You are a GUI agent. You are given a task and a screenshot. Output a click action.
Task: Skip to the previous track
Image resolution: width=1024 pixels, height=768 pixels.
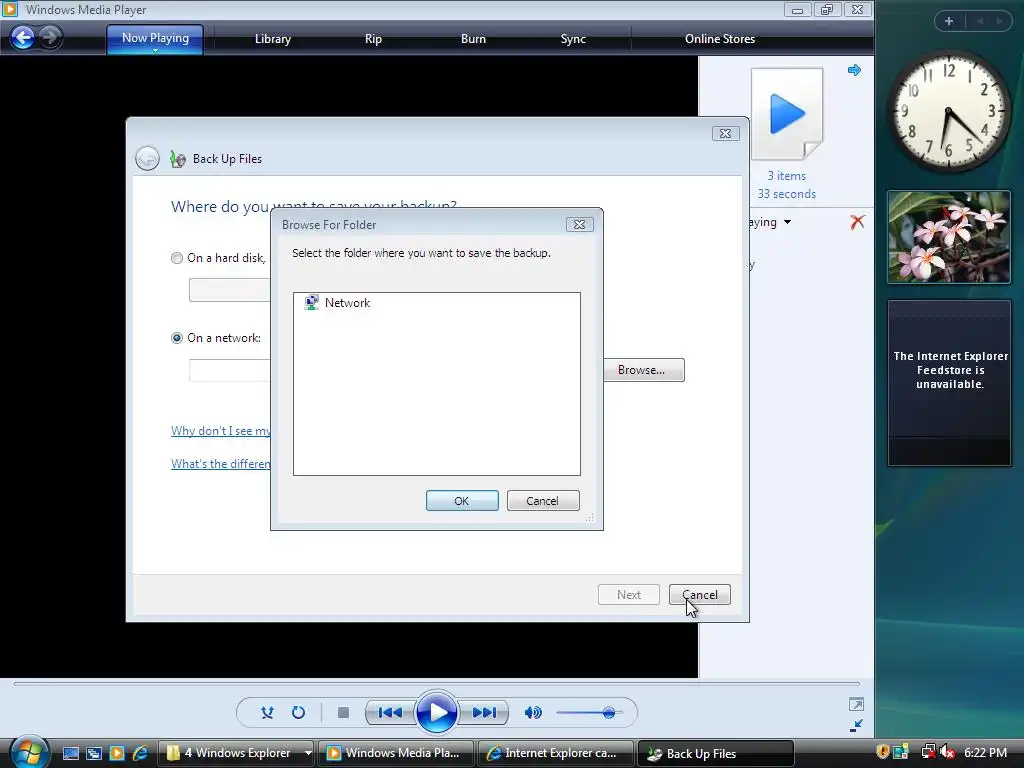coord(390,712)
